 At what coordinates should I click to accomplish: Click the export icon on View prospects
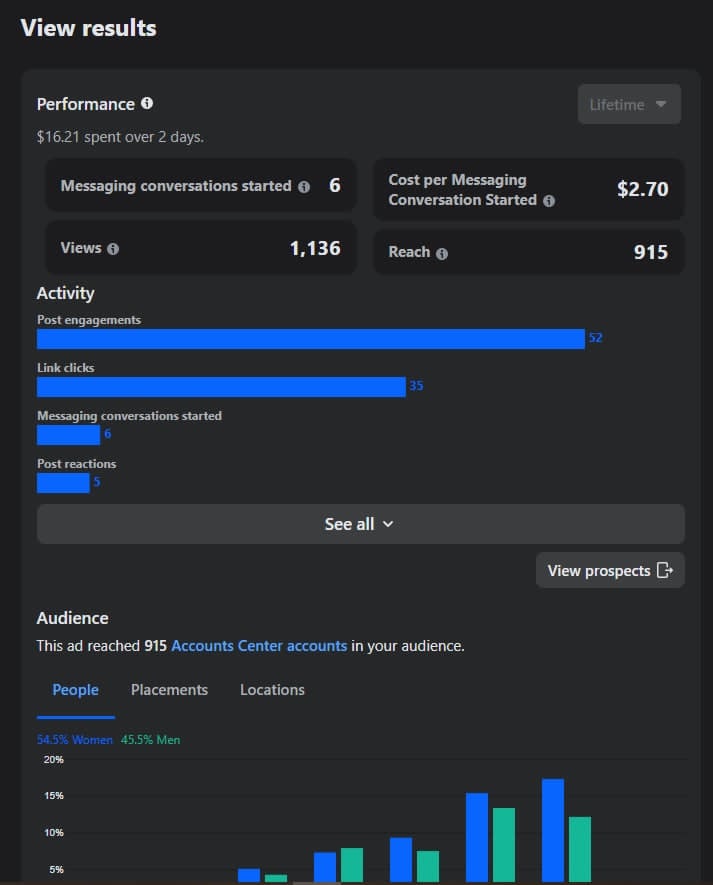click(x=665, y=571)
